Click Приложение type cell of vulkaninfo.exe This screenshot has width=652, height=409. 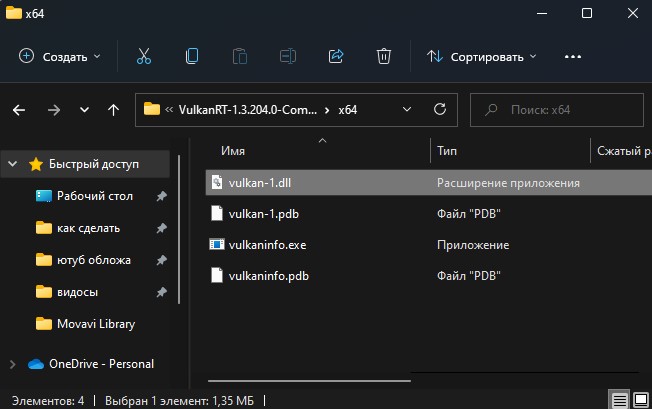click(x=473, y=245)
